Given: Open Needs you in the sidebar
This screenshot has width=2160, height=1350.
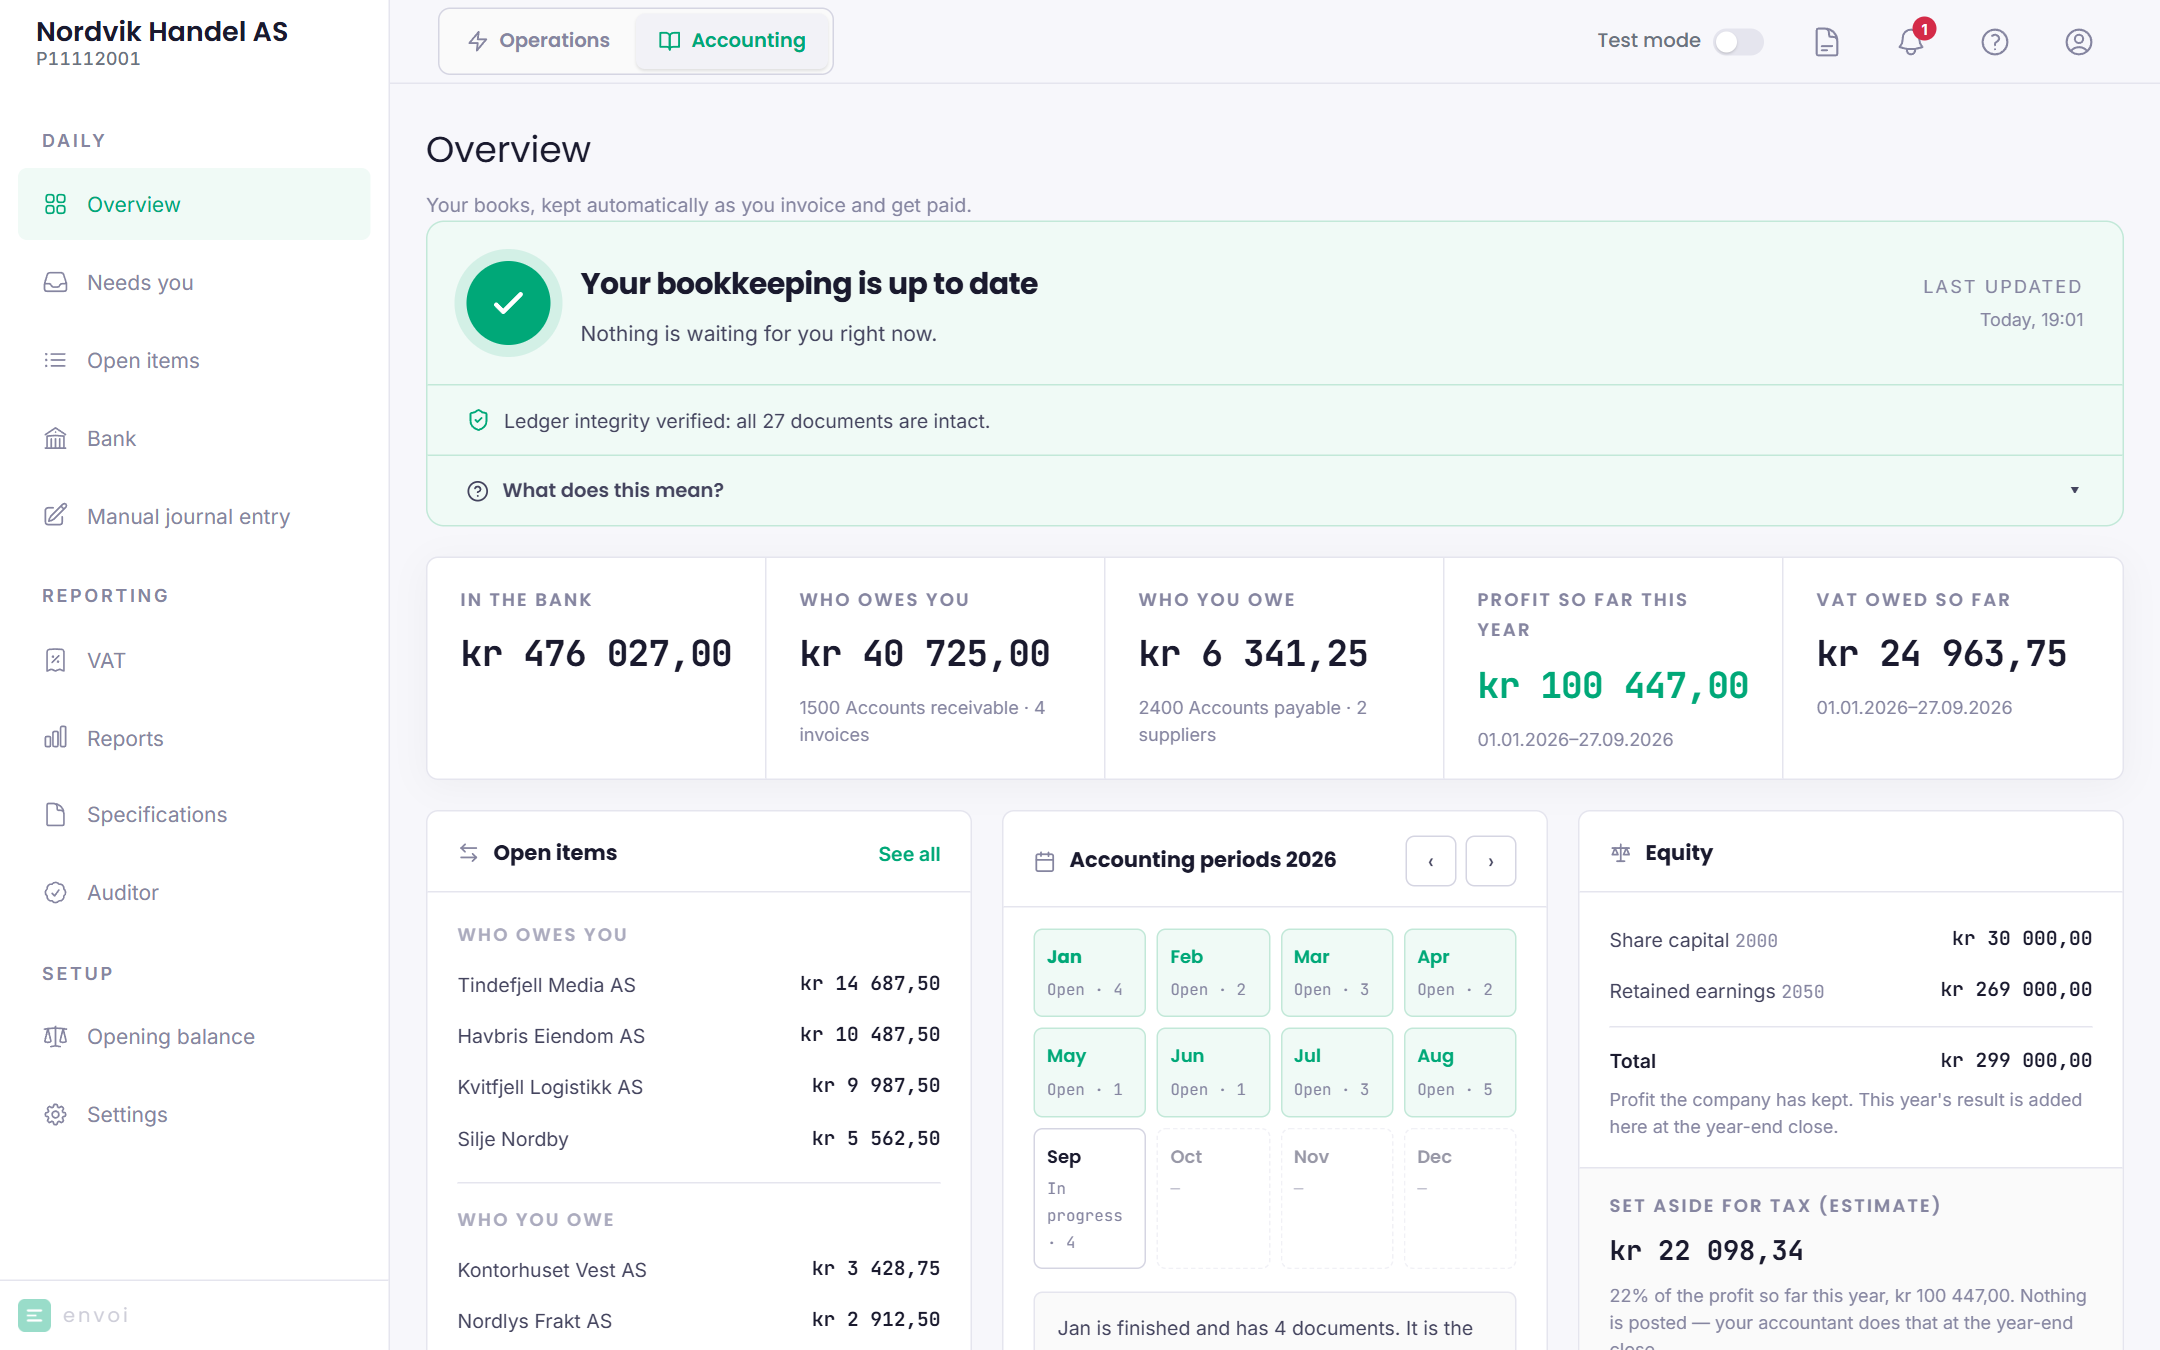Looking at the screenshot, I should tap(194, 282).
